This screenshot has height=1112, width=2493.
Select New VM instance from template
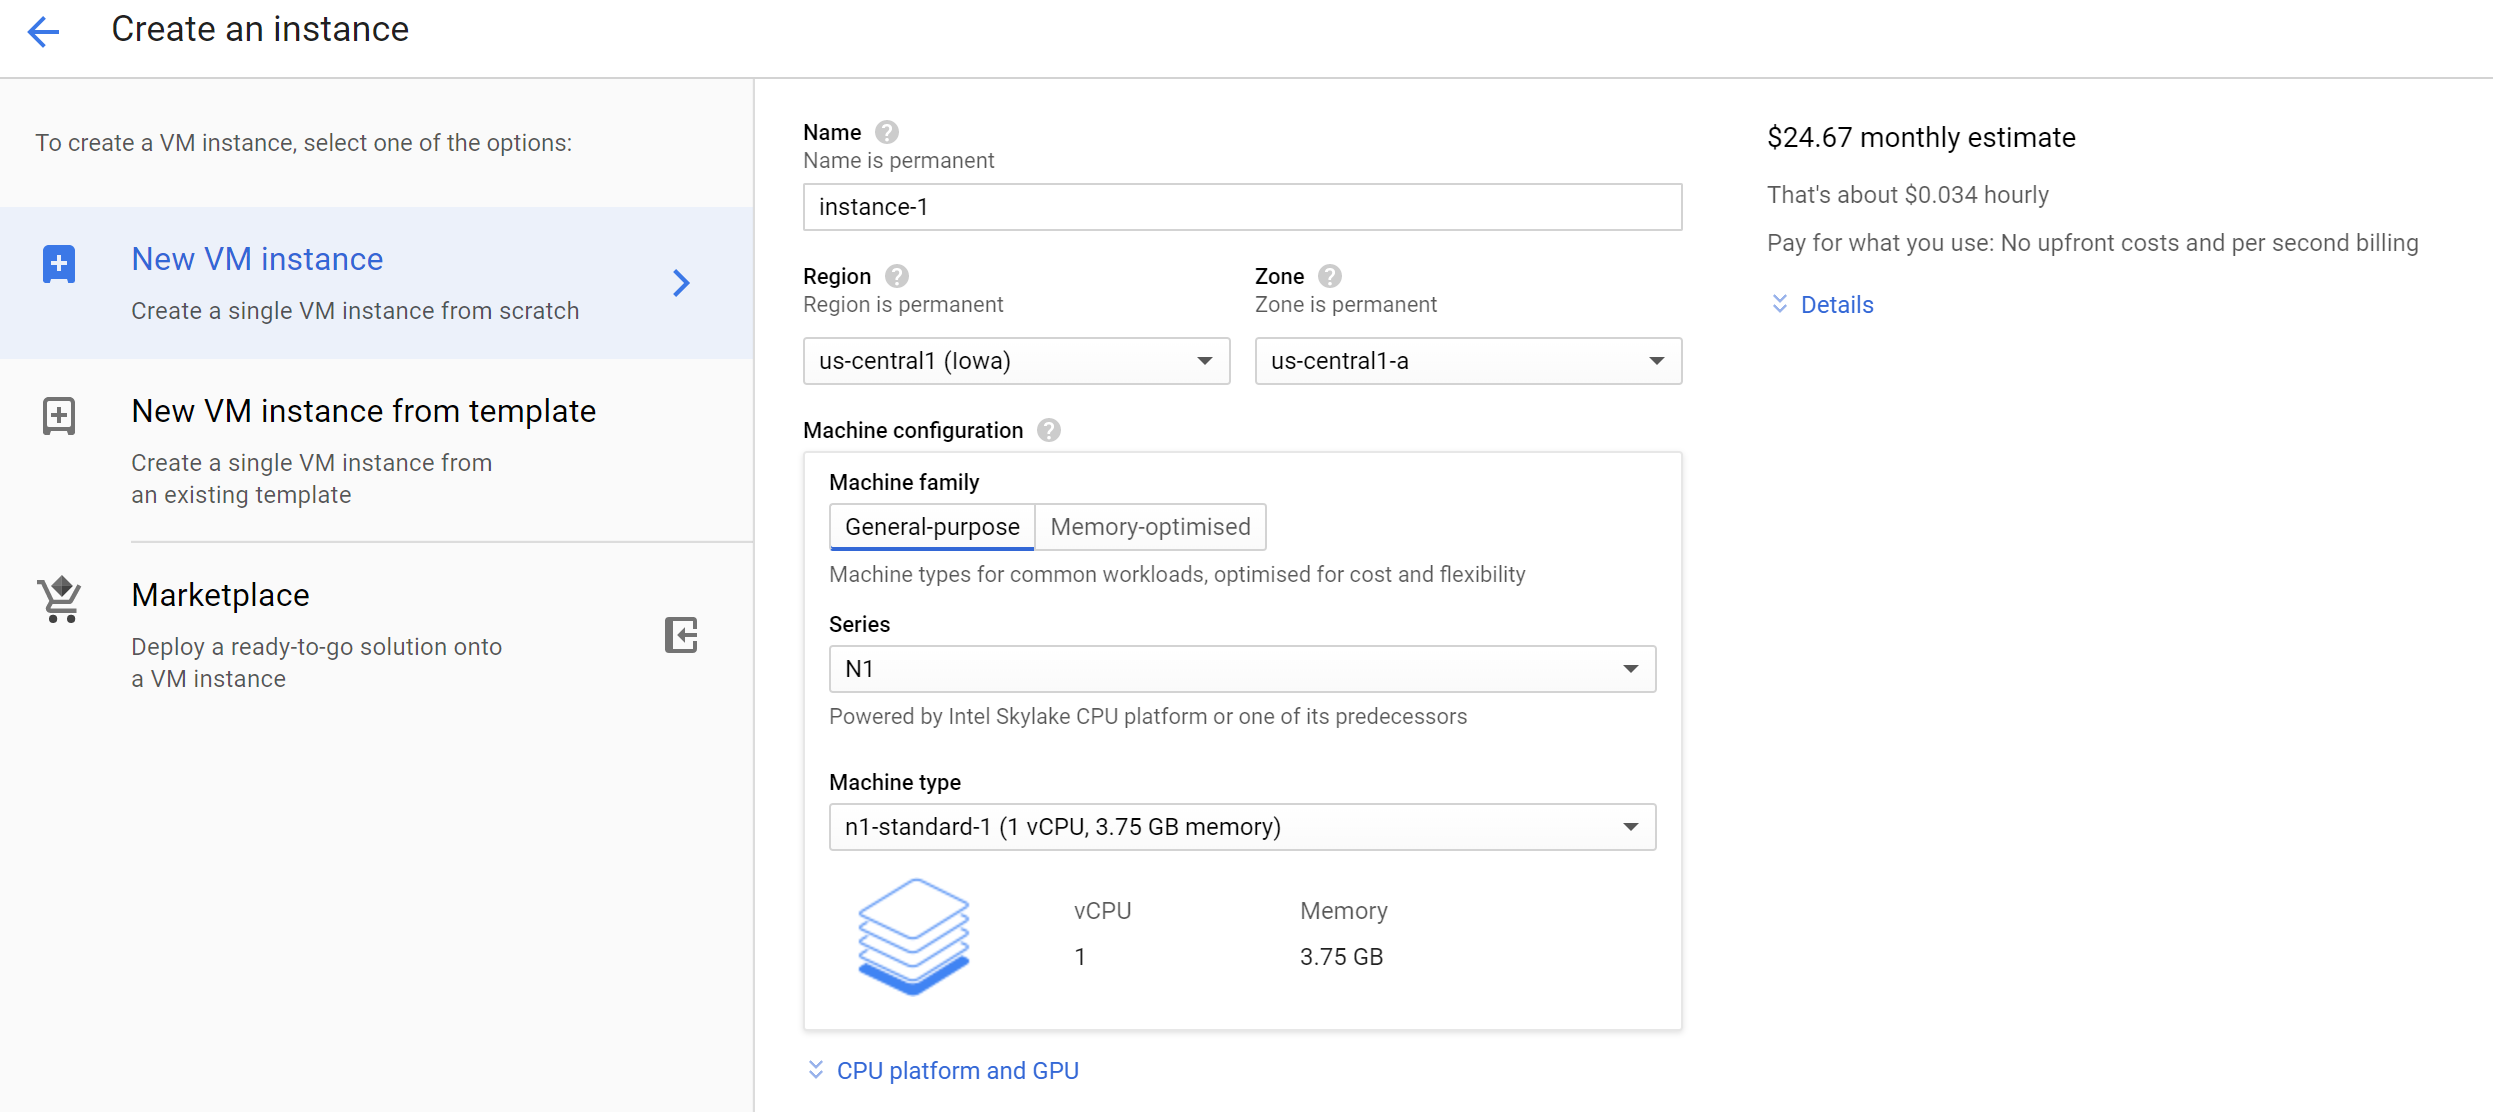(376, 451)
